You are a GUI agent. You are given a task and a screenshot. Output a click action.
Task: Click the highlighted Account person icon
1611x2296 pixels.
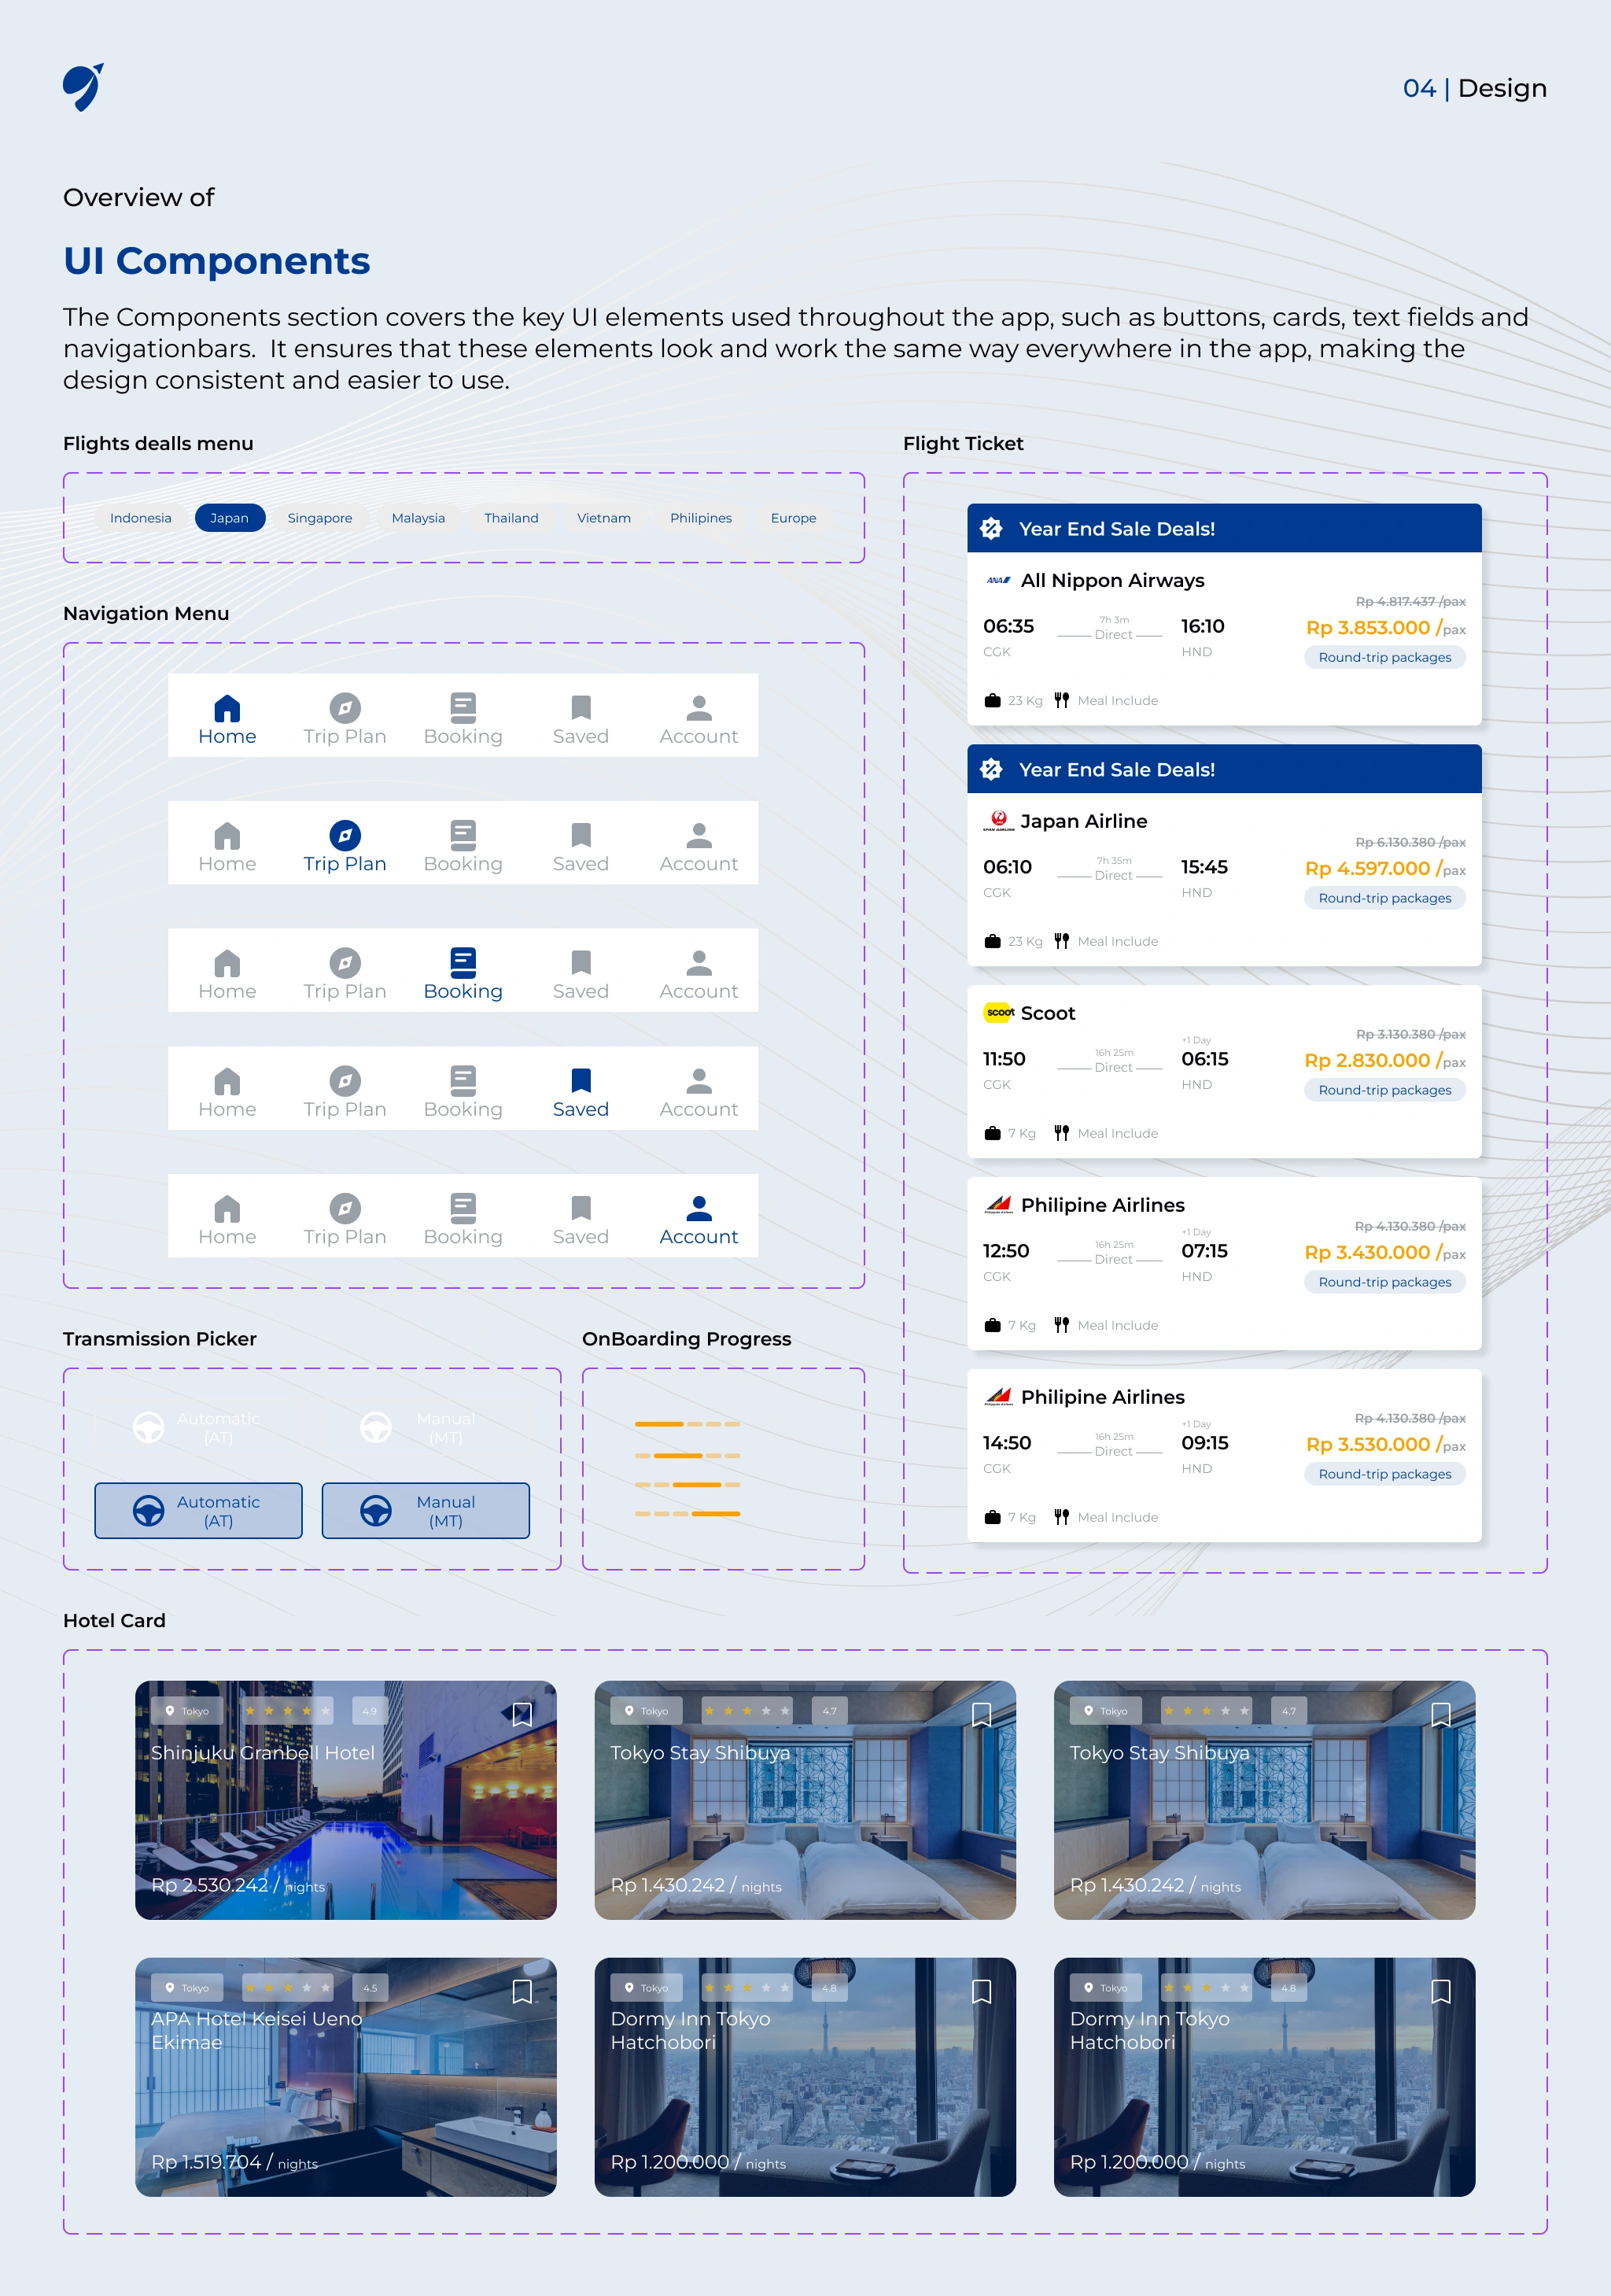point(699,1208)
